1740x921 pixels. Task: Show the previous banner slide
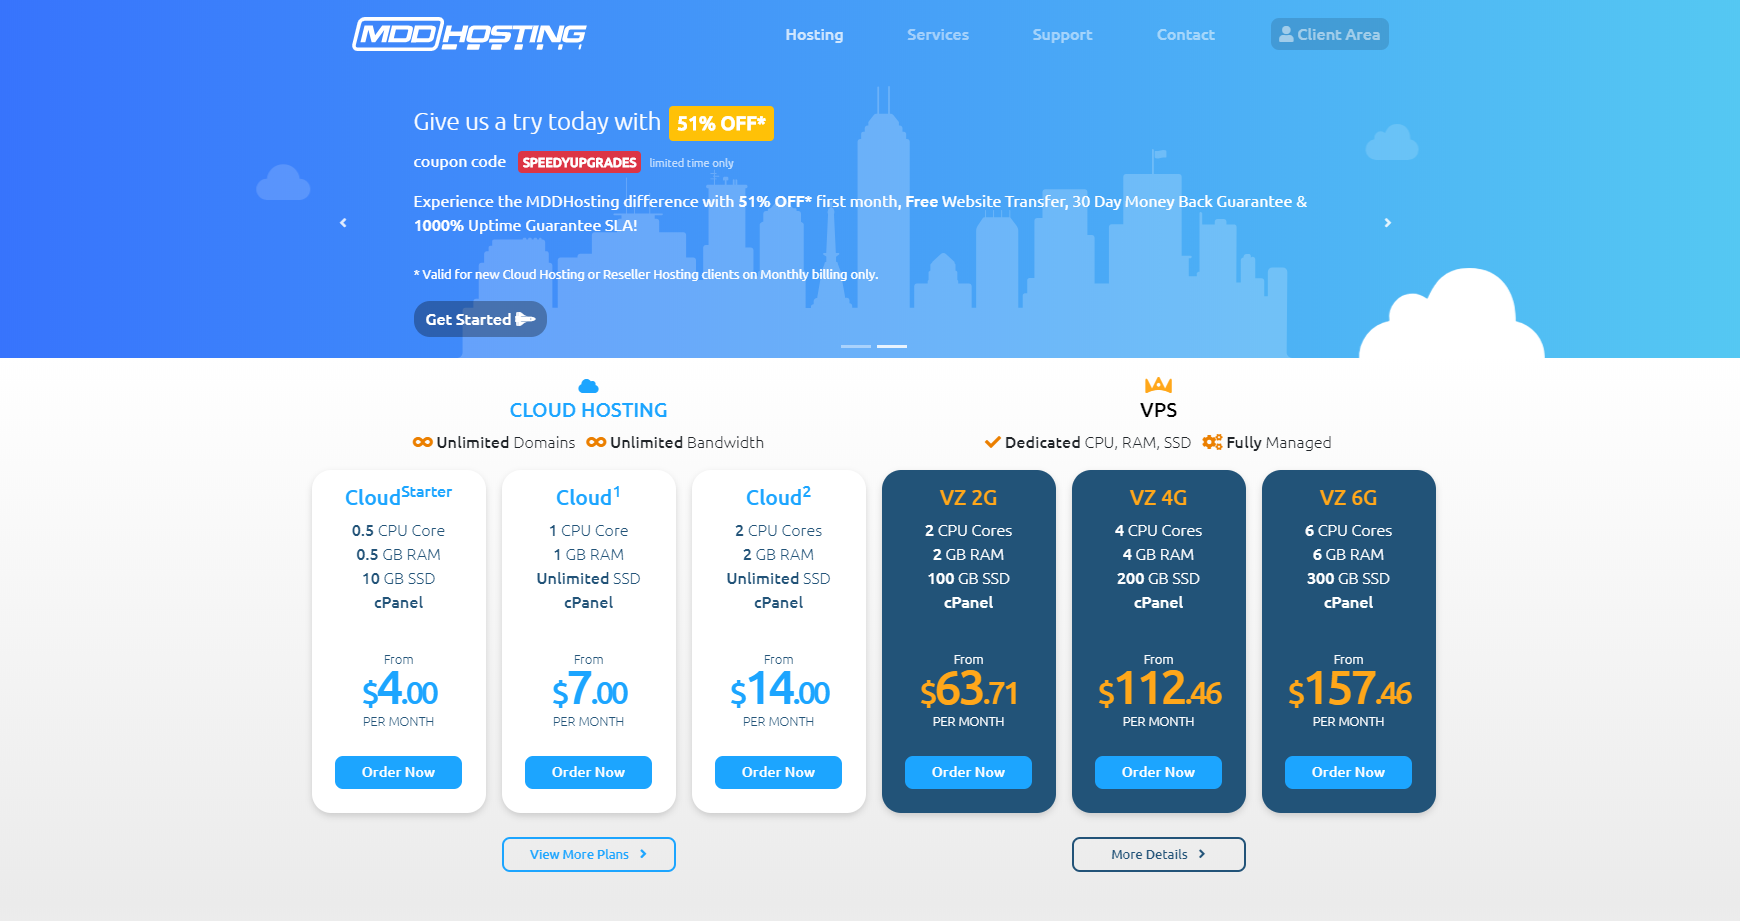pyautogui.click(x=343, y=223)
